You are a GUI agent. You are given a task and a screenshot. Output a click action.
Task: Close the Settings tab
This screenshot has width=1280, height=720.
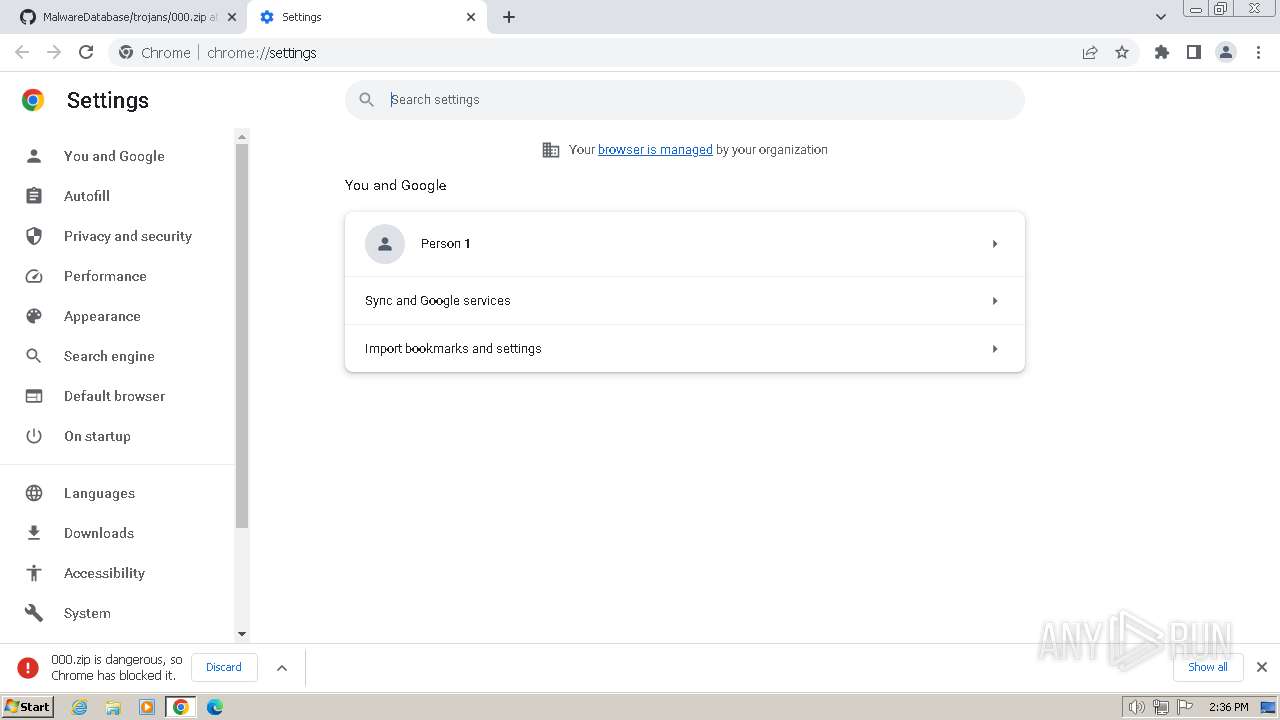[471, 17]
